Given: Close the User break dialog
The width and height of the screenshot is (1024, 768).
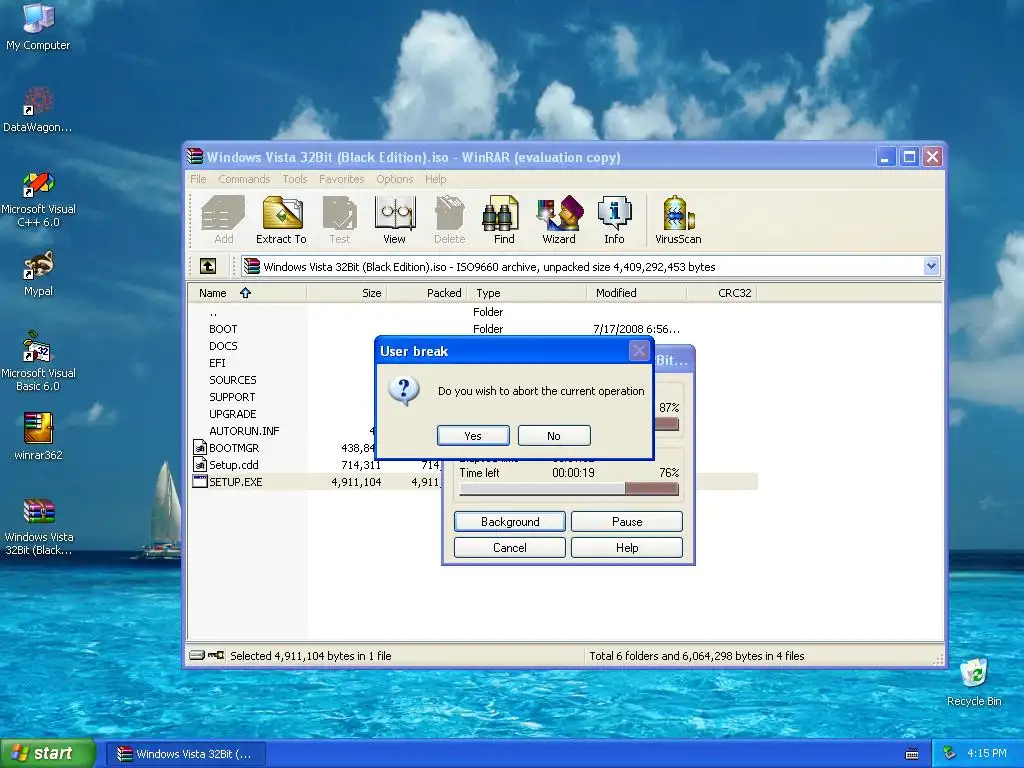Looking at the screenshot, I should pos(639,351).
